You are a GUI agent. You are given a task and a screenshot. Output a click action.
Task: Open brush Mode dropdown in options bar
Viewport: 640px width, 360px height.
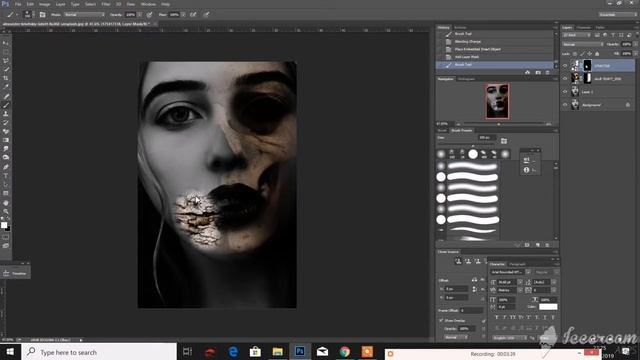[x=84, y=14]
